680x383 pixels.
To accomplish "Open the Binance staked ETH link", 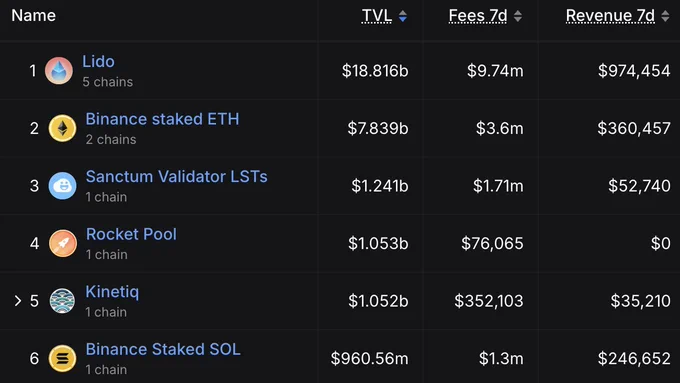I will click(162, 119).
